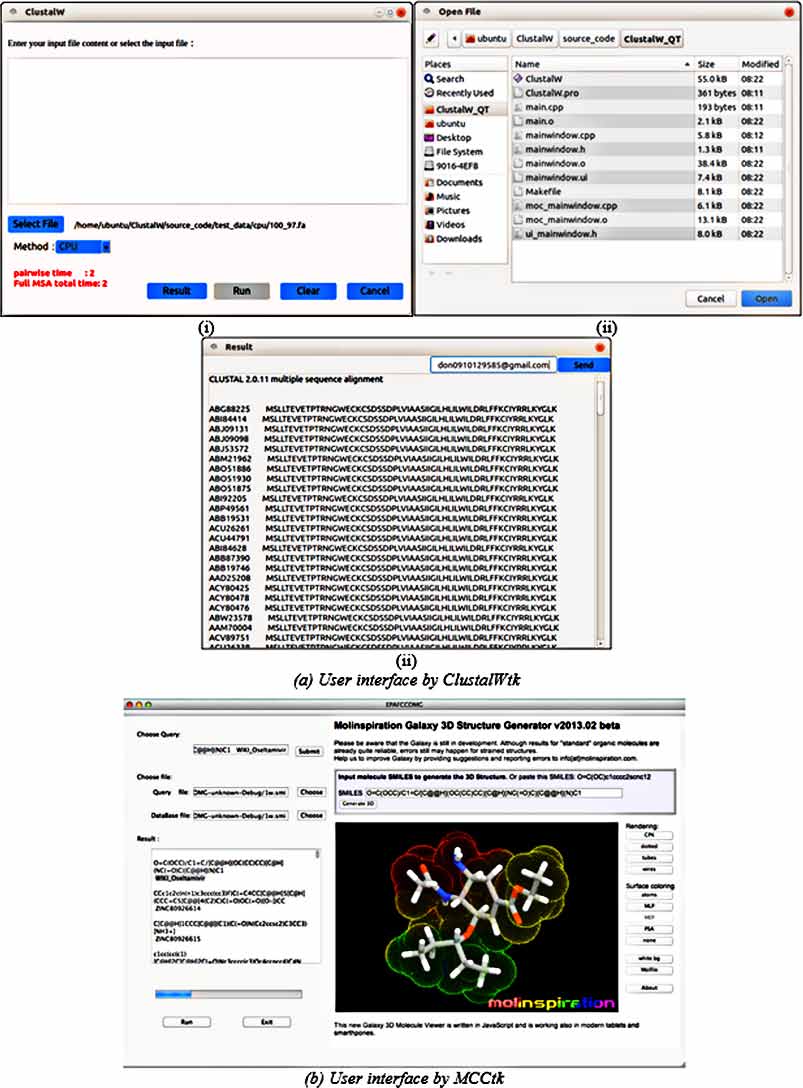Click Cancel in the Open File dialog
Viewport: 803px width, 1088px height.
tap(711, 298)
